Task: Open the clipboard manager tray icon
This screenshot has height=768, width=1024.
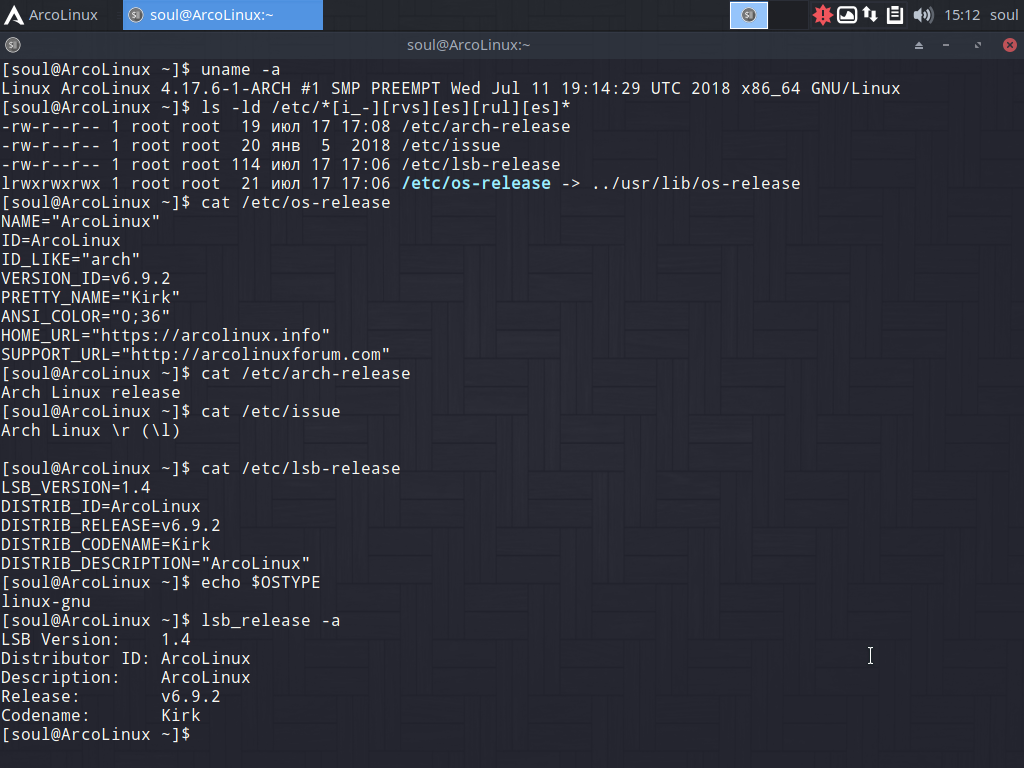Action: (895, 15)
